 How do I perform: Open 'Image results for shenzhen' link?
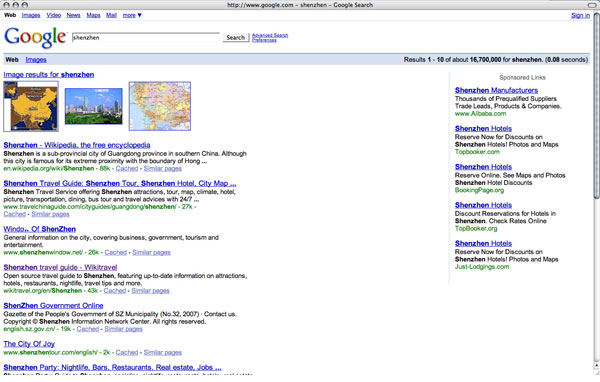tap(49, 75)
